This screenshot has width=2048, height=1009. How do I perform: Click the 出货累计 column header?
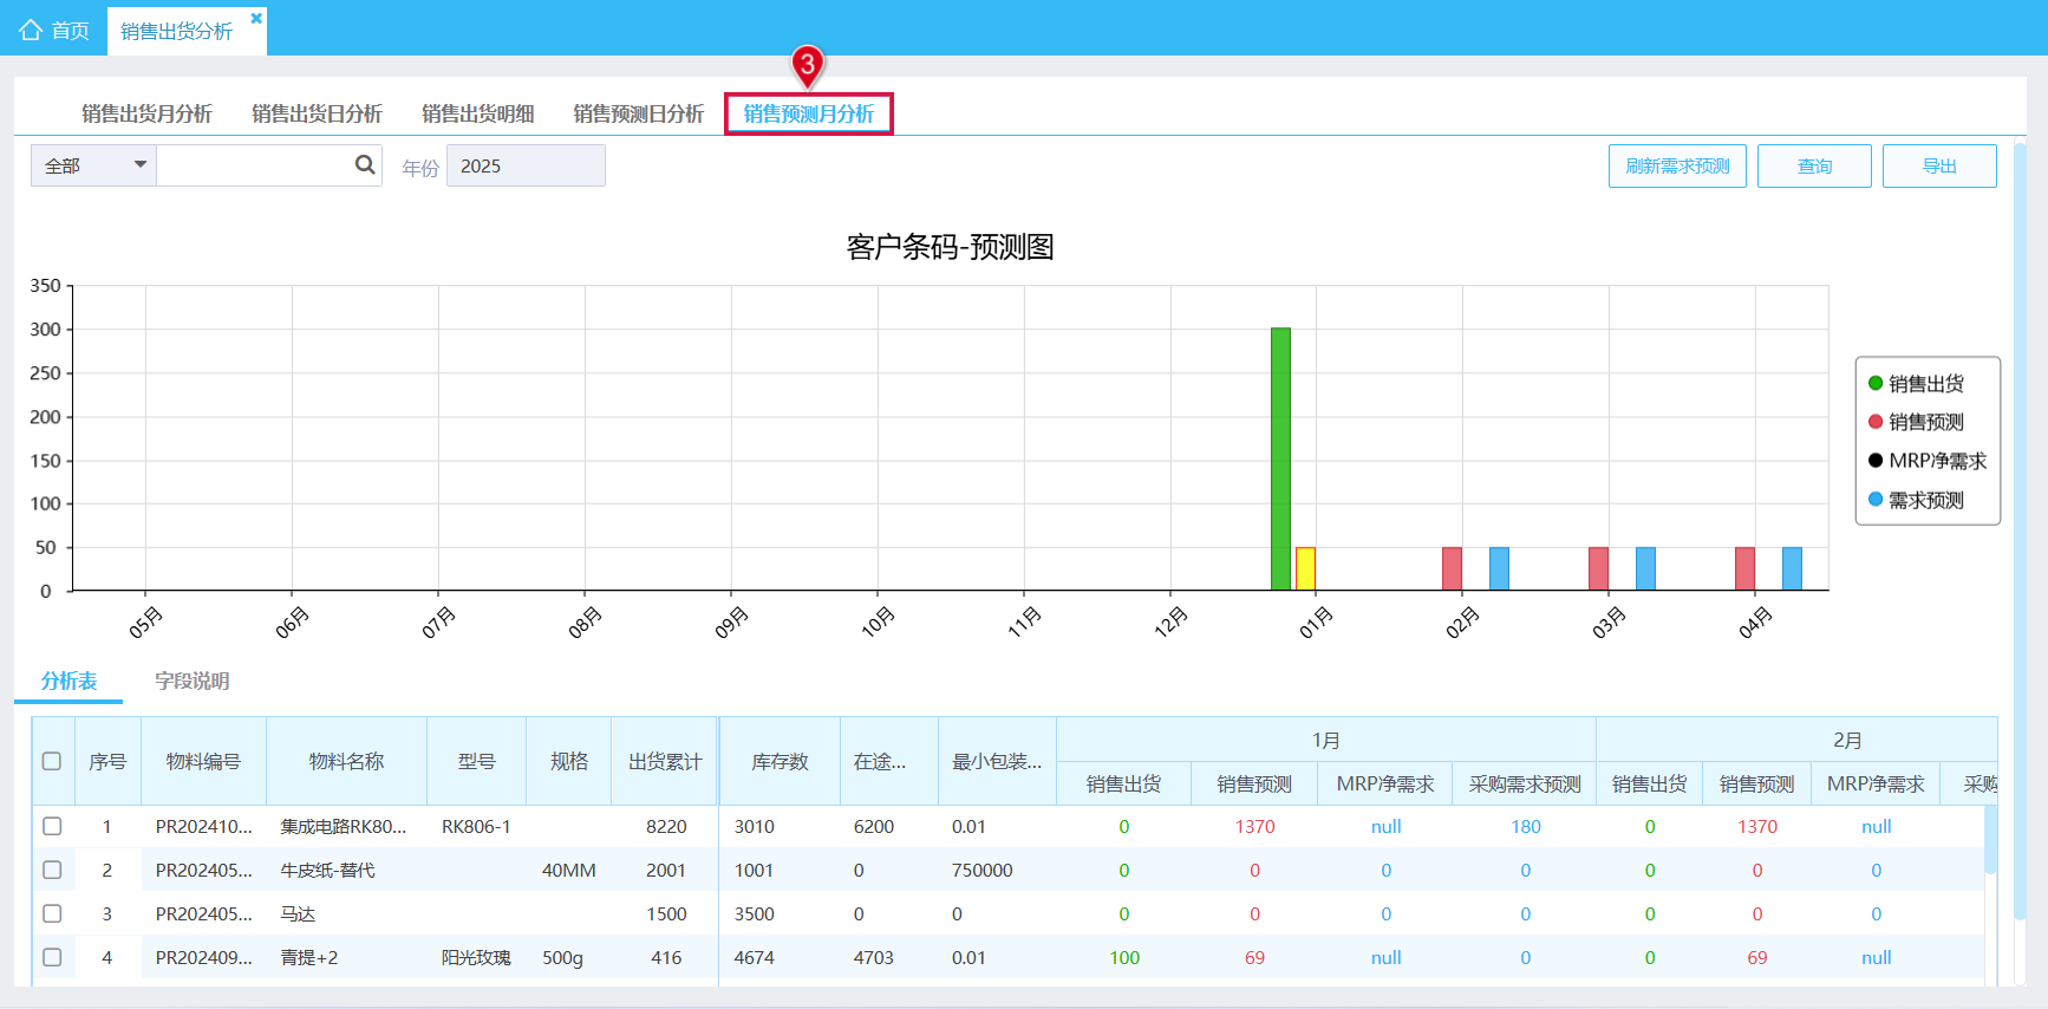point(665,761)
